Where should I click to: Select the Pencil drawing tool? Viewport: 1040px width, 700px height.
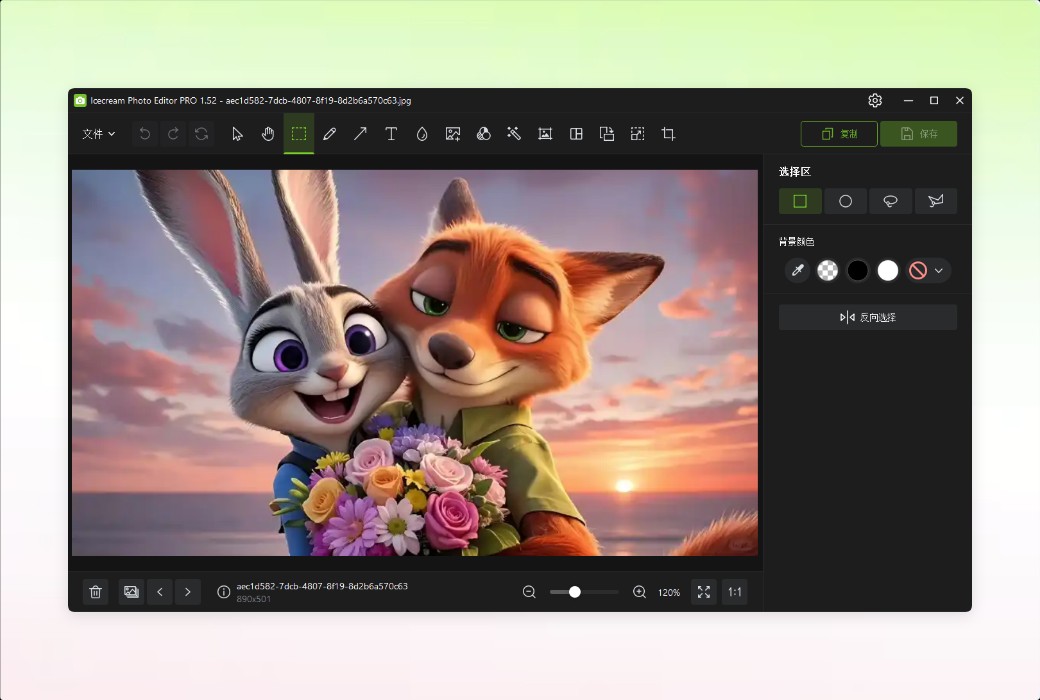(330, 133)
